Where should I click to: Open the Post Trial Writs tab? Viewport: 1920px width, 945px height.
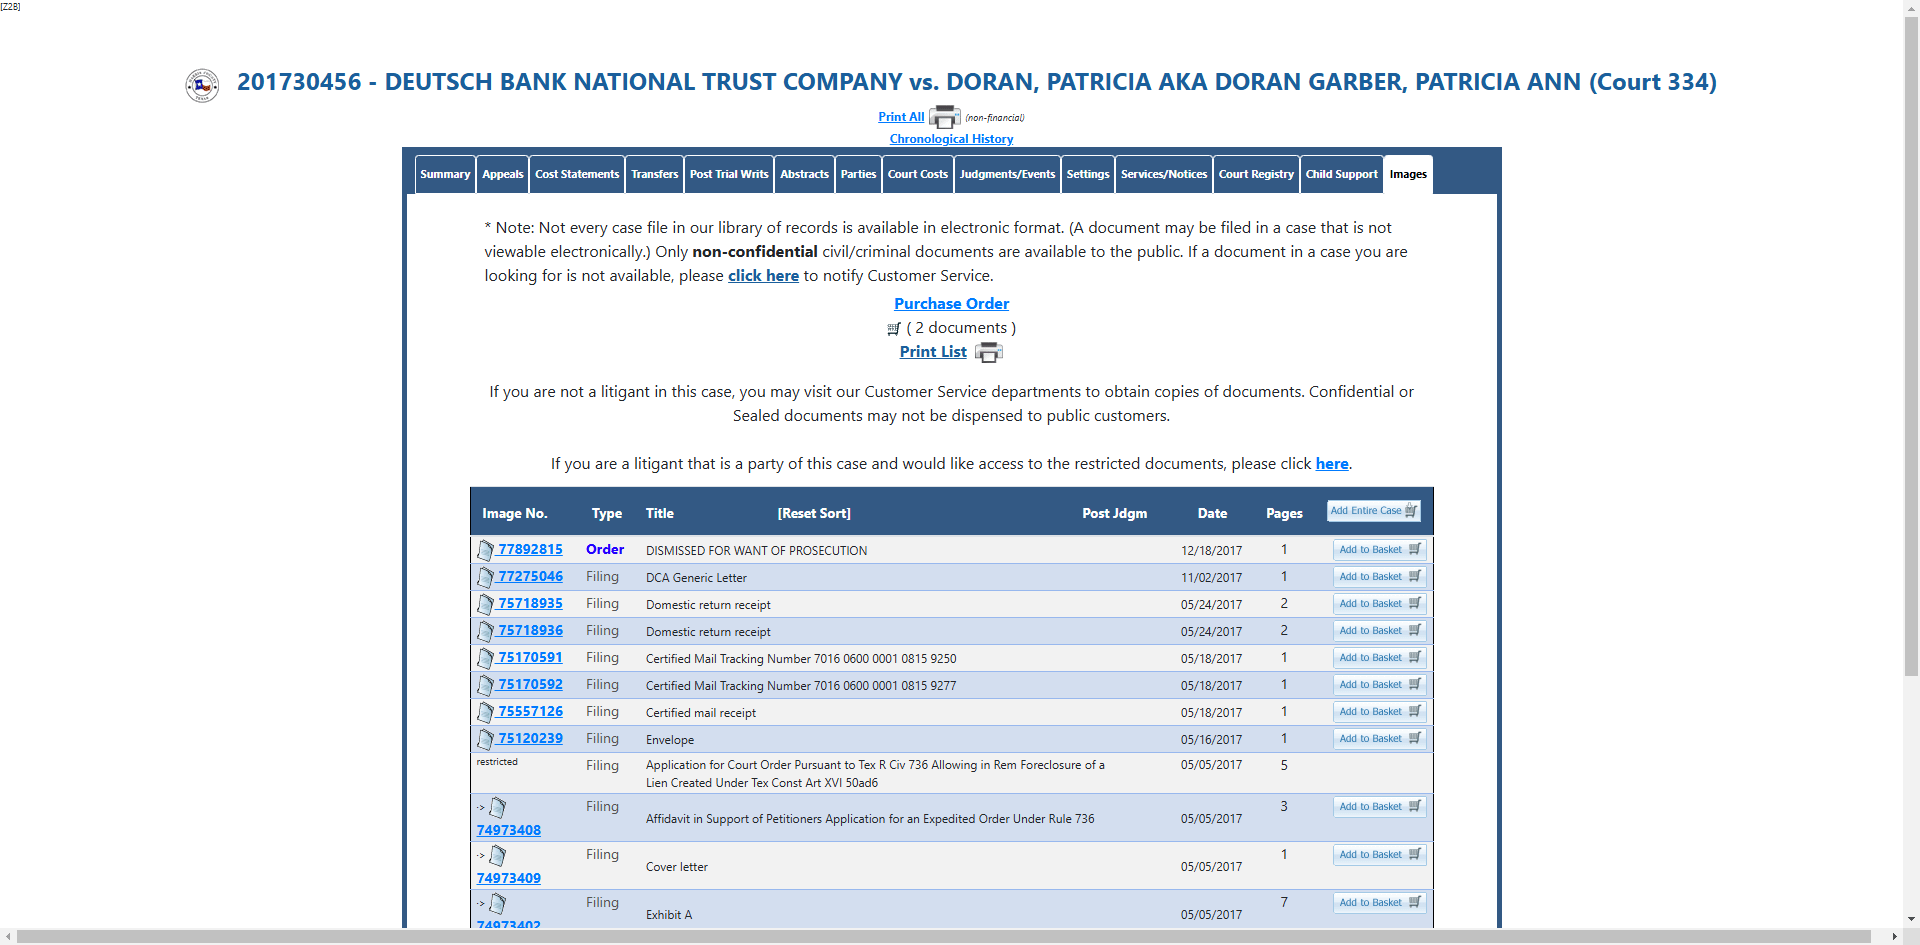point(729,174)
